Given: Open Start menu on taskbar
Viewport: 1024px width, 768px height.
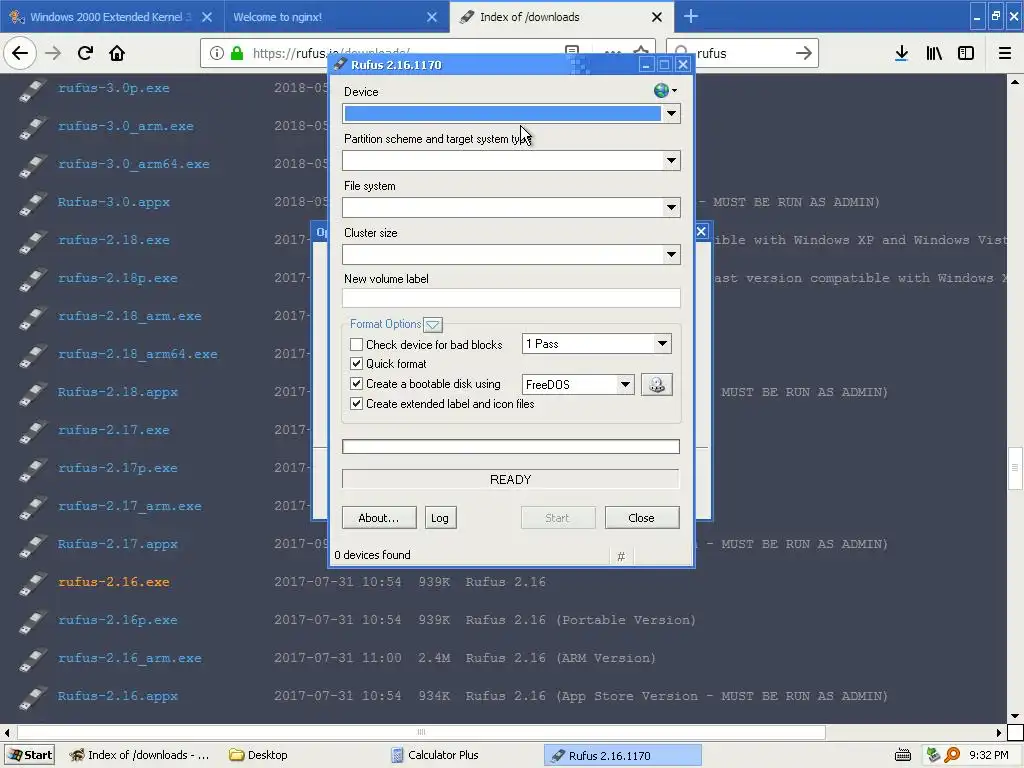Looking at the screenshot, I should coord(29,756).
